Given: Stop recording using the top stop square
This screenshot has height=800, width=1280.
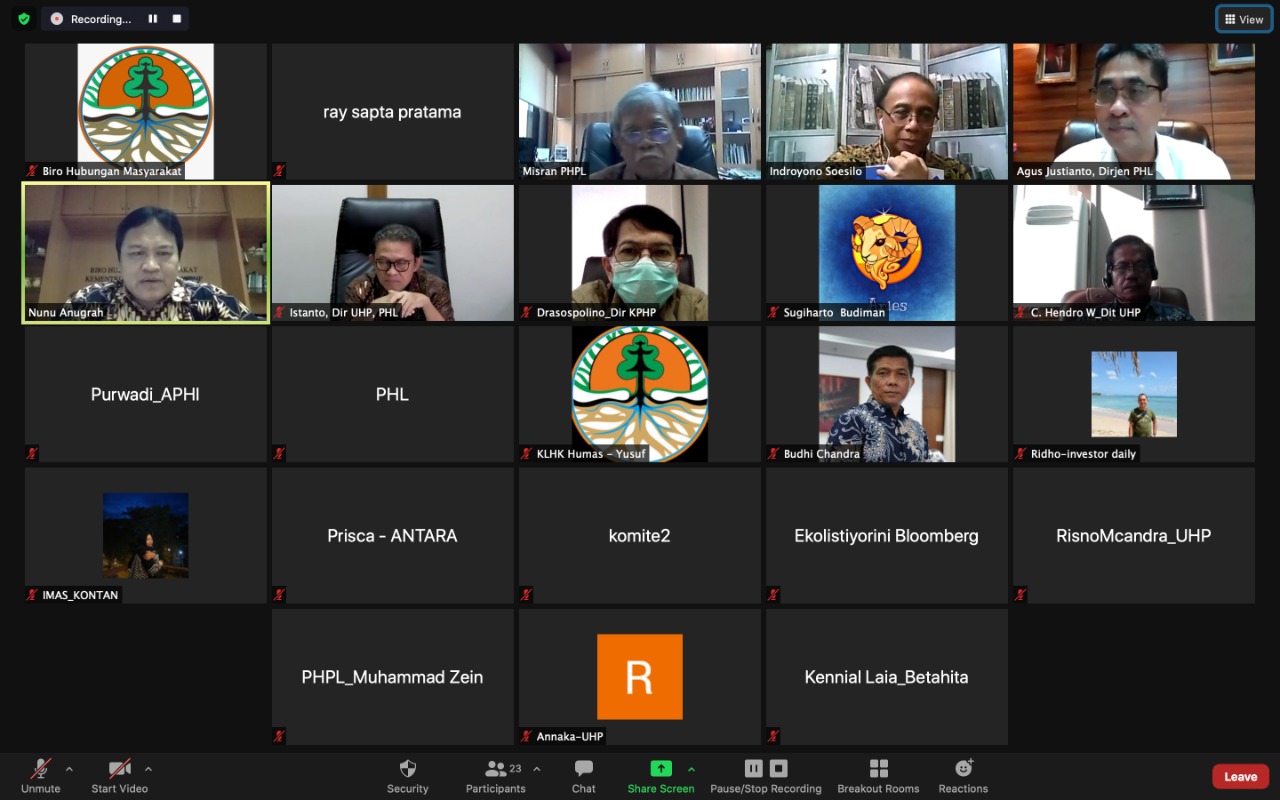Looking at the screenshot, I should click(177, 19).
